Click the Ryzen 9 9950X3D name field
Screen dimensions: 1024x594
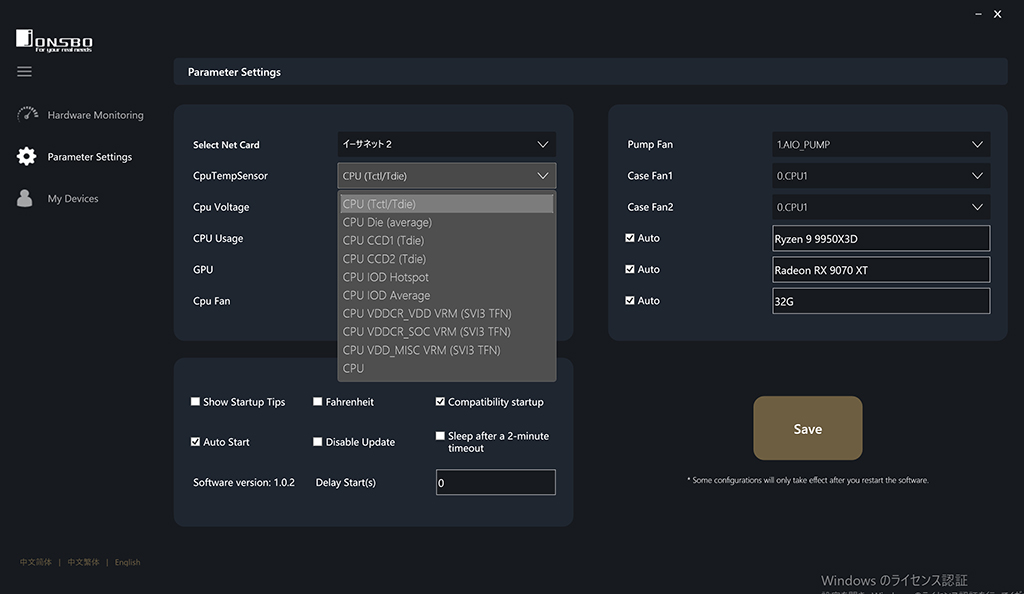[881, 238]
